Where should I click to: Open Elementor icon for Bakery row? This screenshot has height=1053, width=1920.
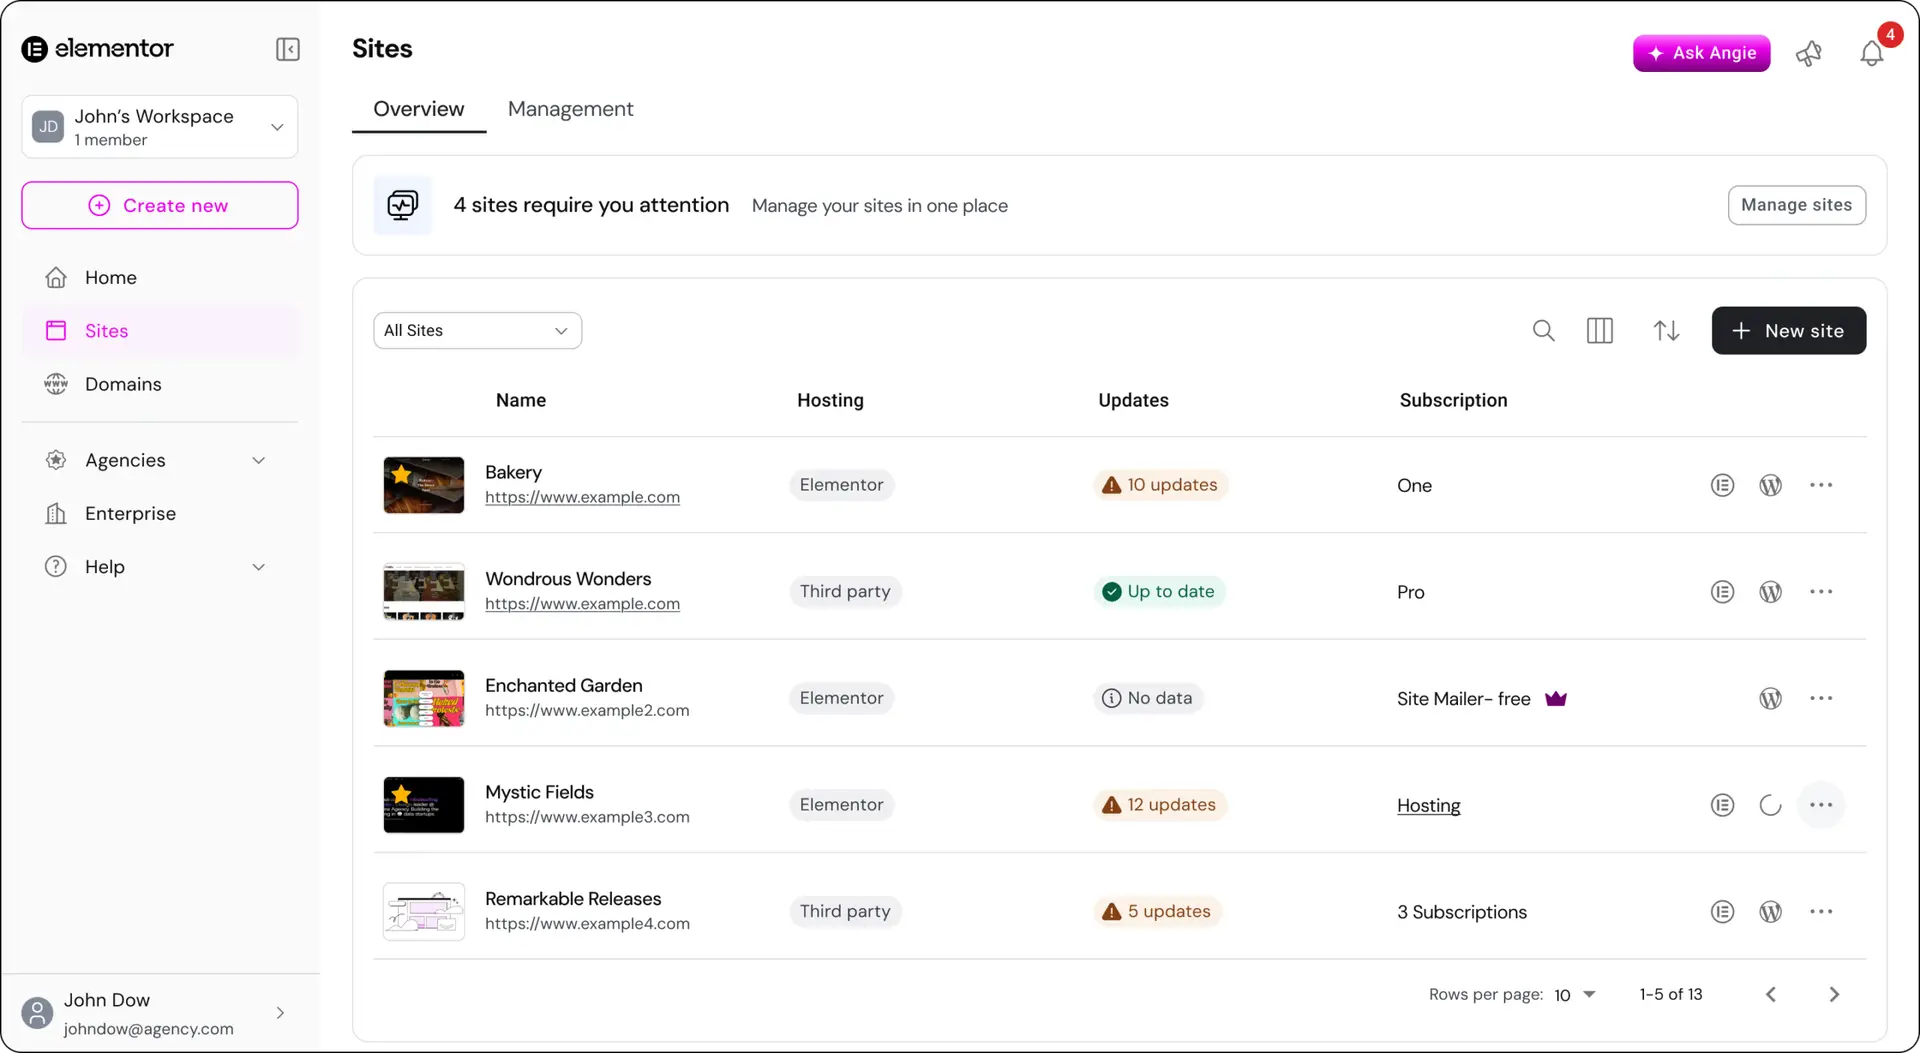(1721, 485)
